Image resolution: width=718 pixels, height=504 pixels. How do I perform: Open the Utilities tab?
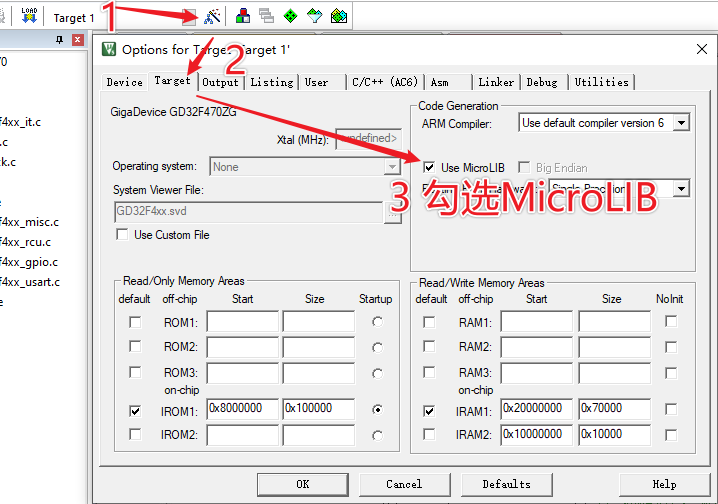(x=601, y=82)
